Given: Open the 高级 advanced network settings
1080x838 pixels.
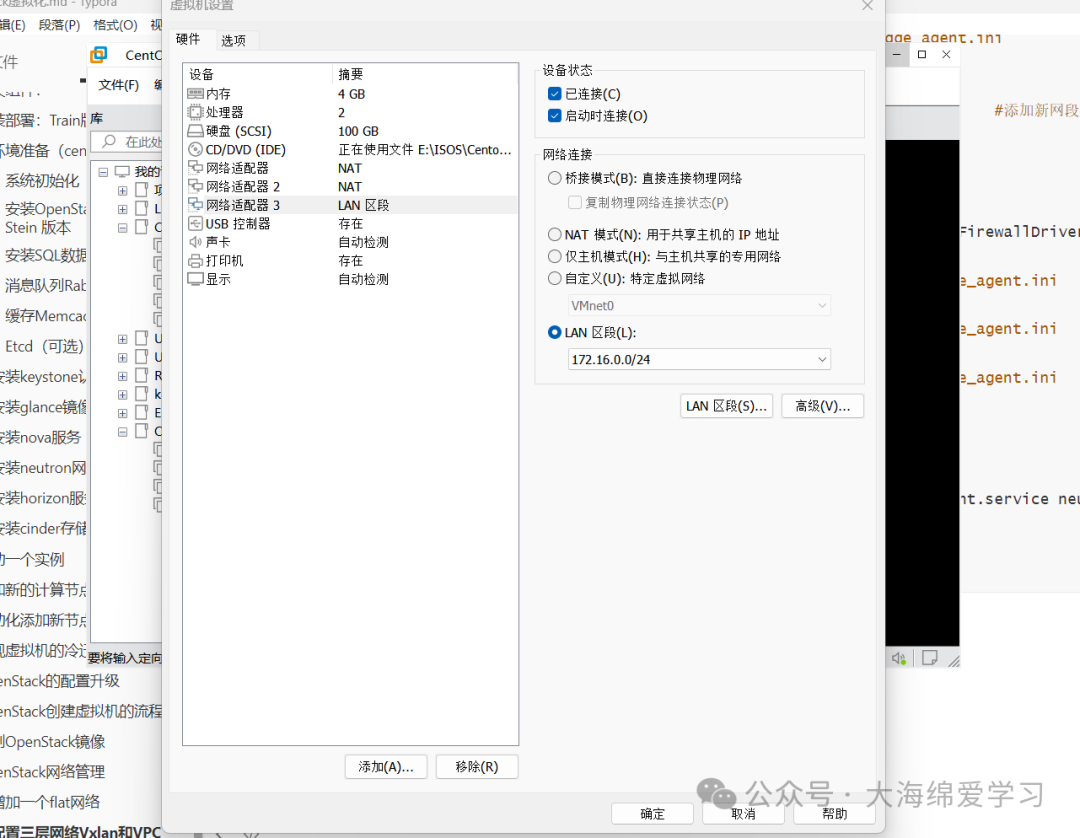Looking at the screenshot, I should click(x=822, y=405).
